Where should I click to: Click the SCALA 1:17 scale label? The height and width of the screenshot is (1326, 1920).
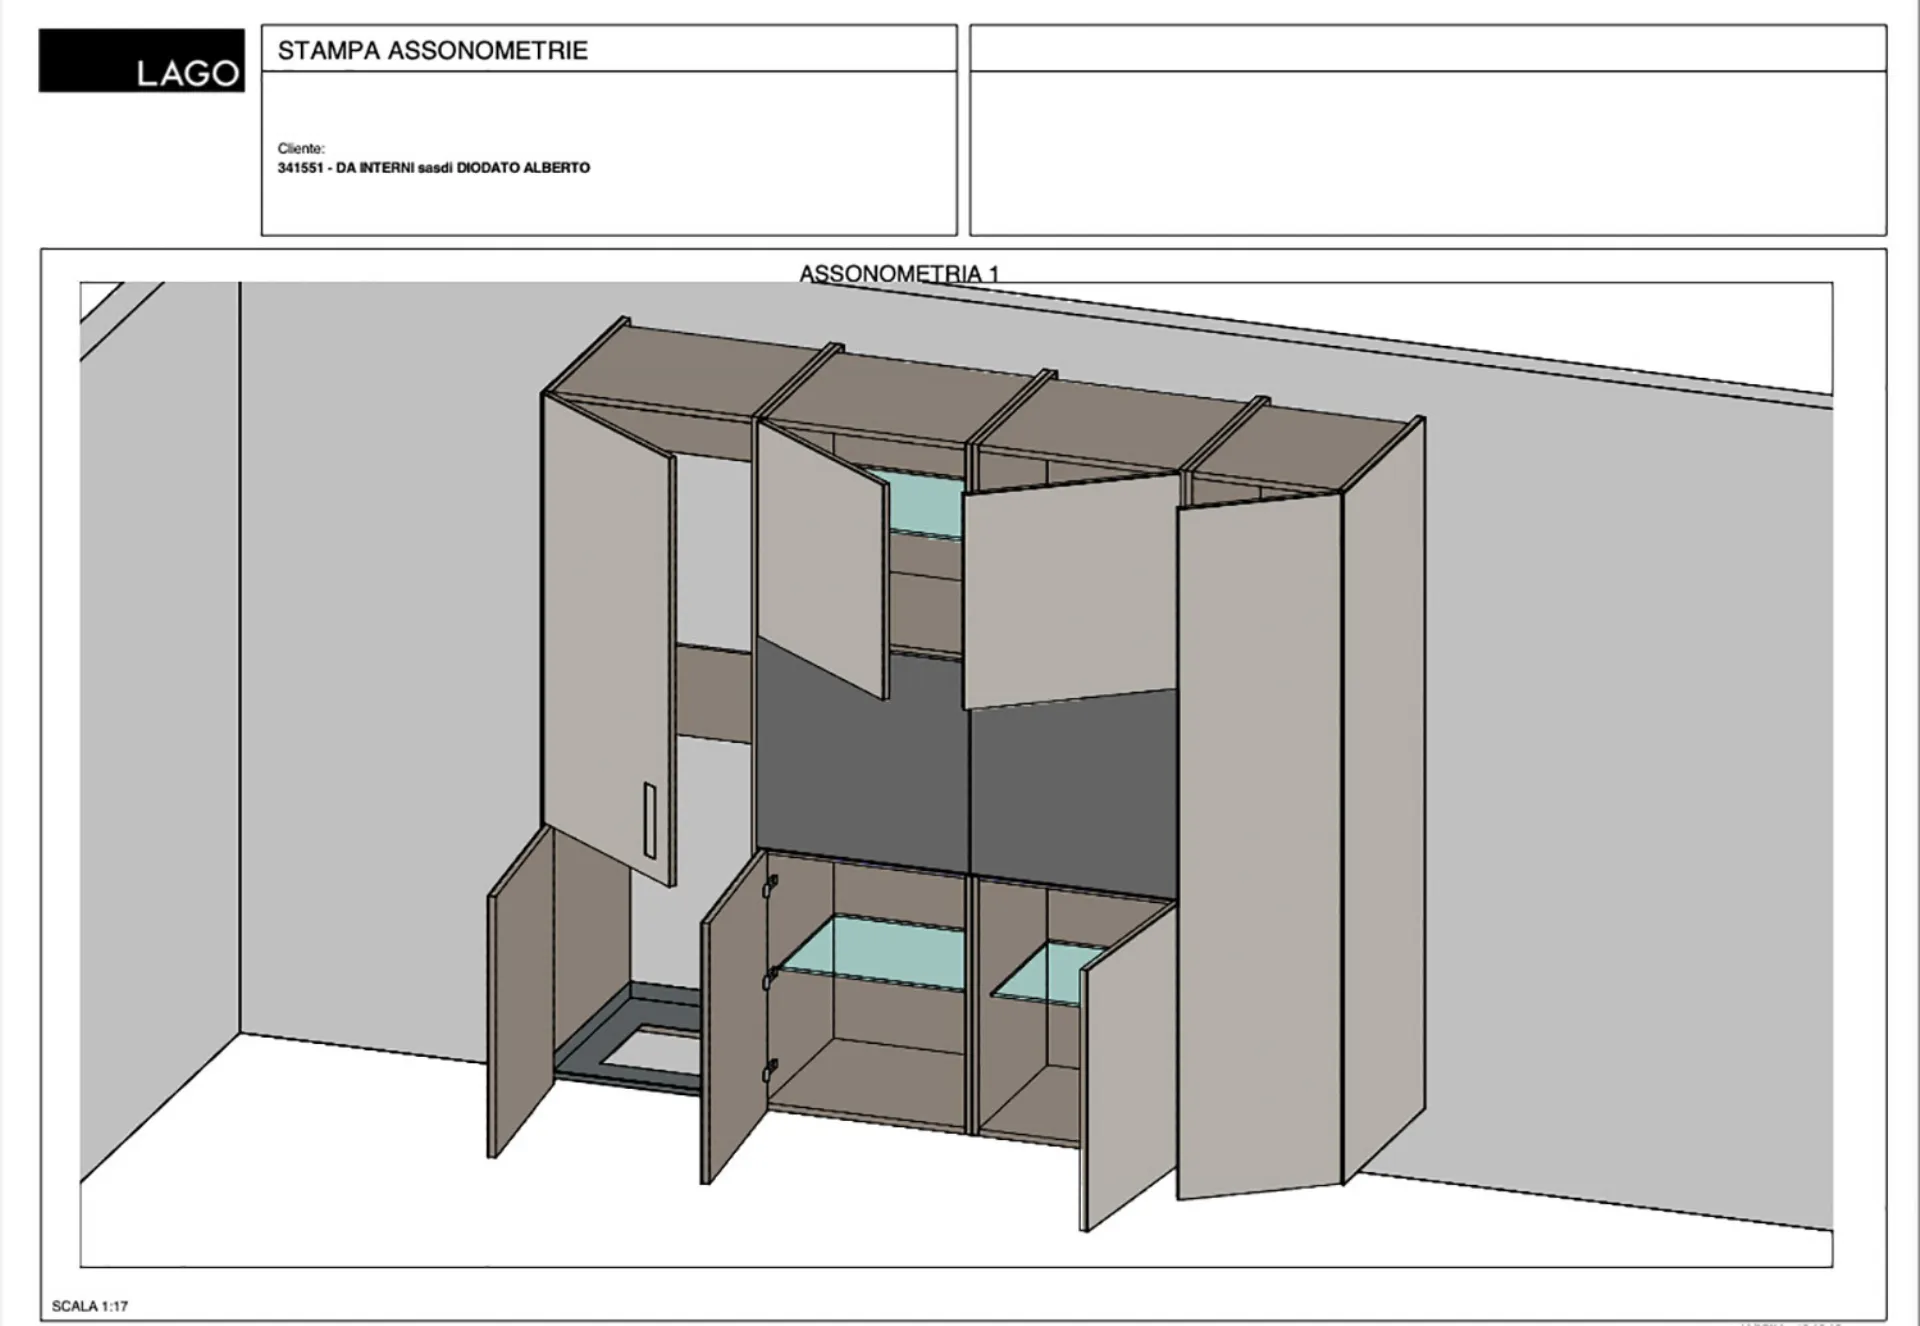point(90,1306)
